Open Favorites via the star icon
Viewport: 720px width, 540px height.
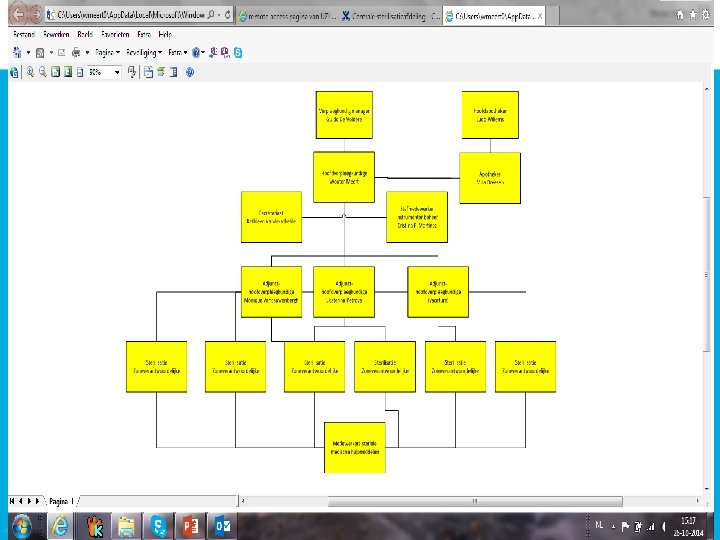point(693,15)
